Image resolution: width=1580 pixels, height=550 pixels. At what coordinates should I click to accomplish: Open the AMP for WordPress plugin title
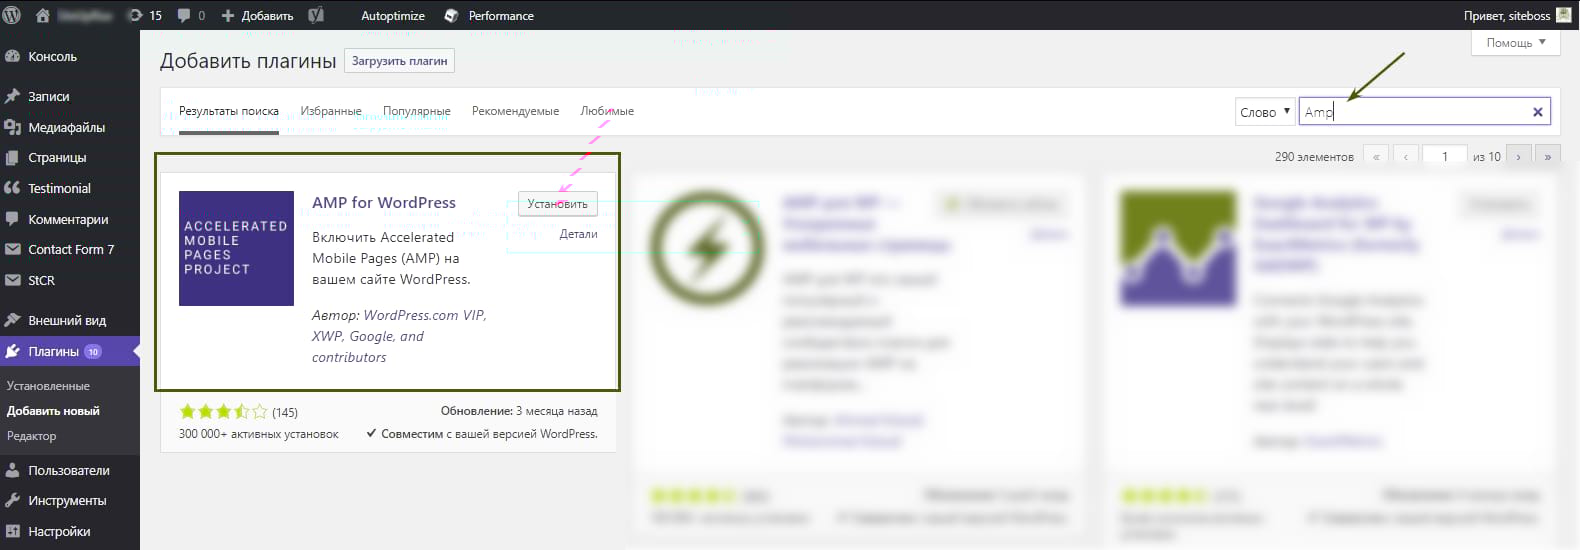pyautogui.click(x=384, y=202)
